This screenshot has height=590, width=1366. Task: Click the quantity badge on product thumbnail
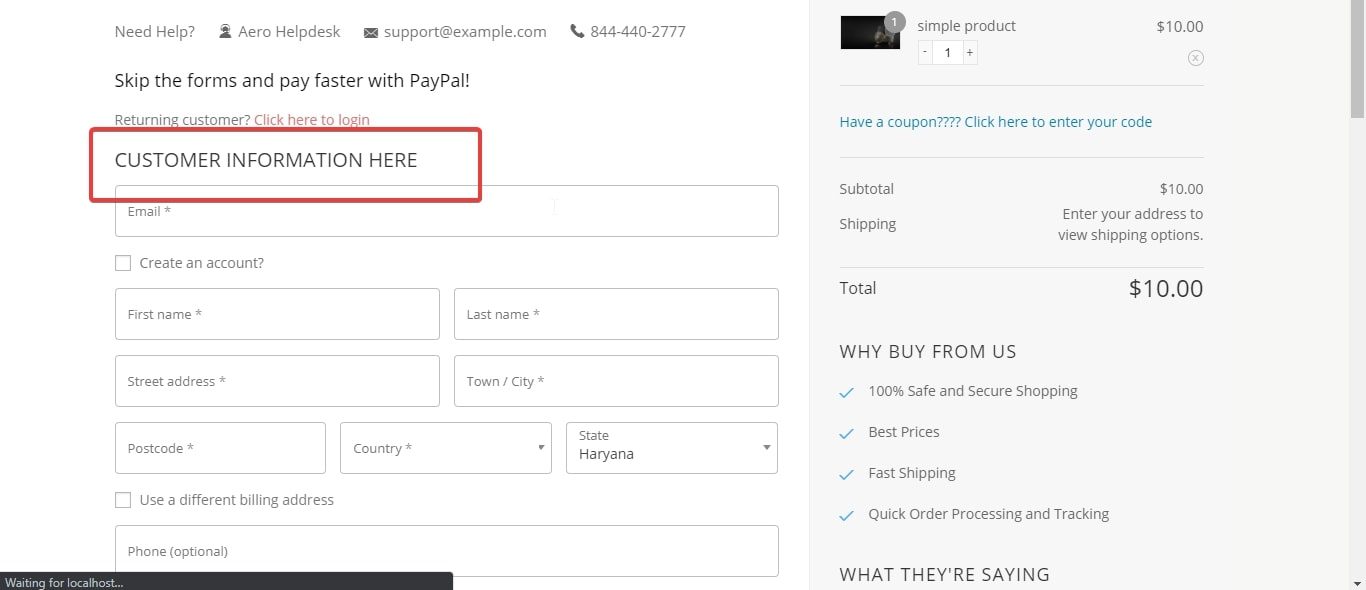[x=894, y=21]
